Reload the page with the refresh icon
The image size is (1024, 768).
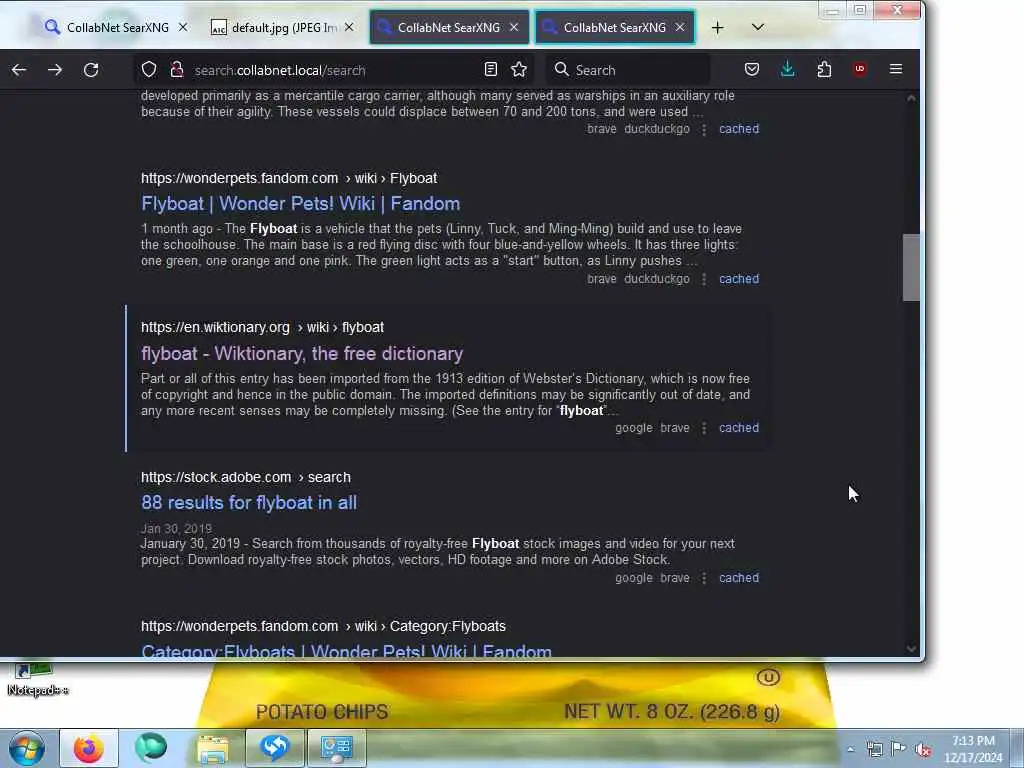(91, 70)
